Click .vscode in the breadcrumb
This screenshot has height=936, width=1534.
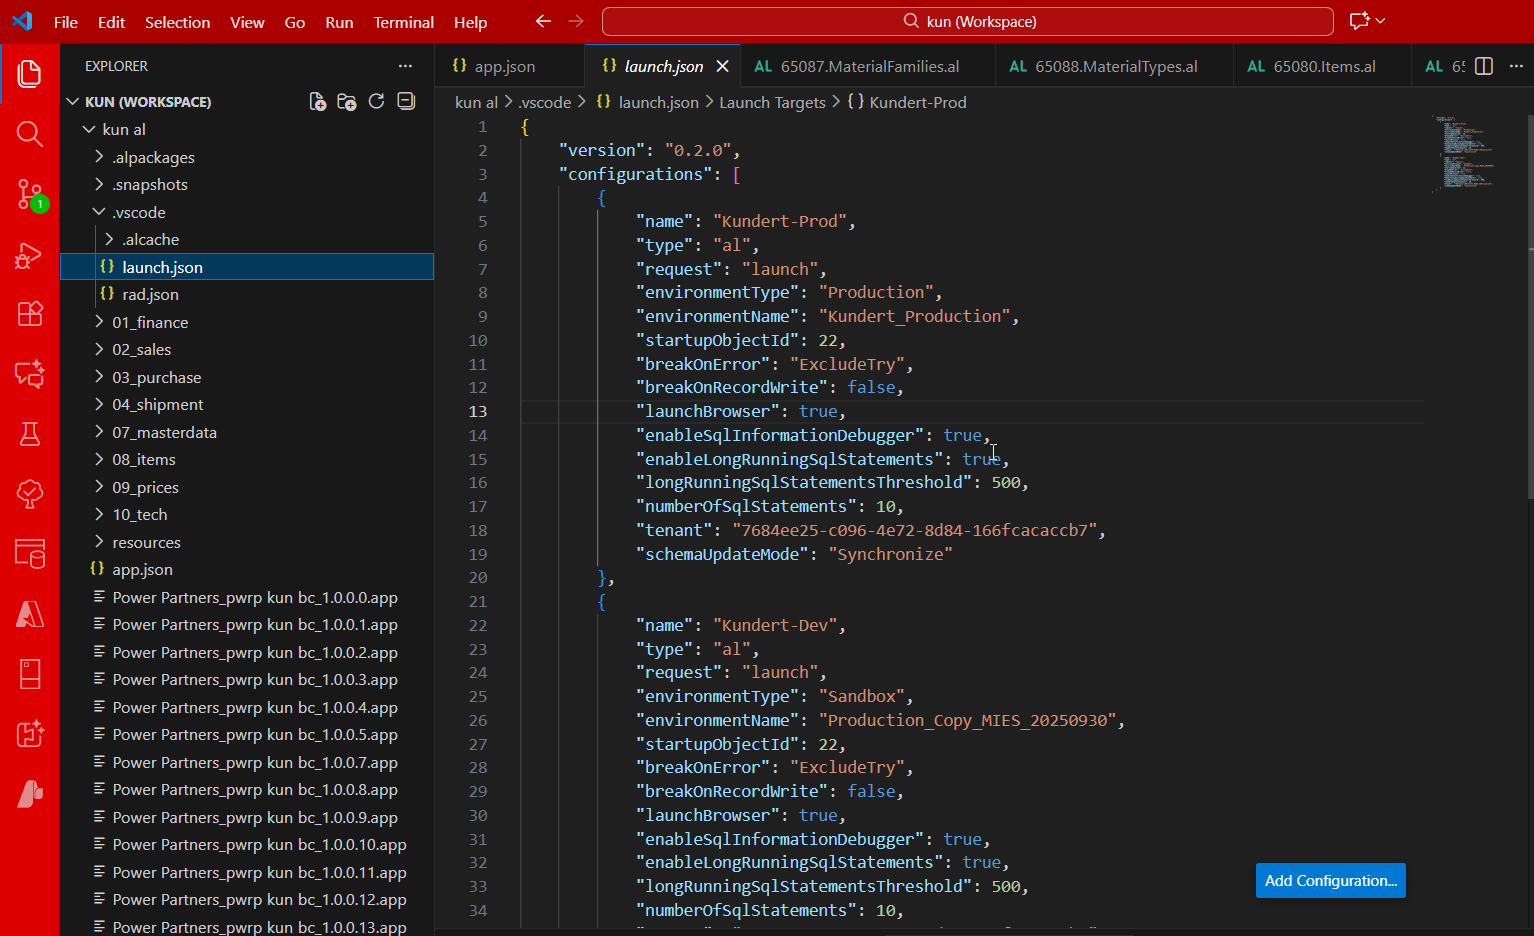click(x=545, y=102)
